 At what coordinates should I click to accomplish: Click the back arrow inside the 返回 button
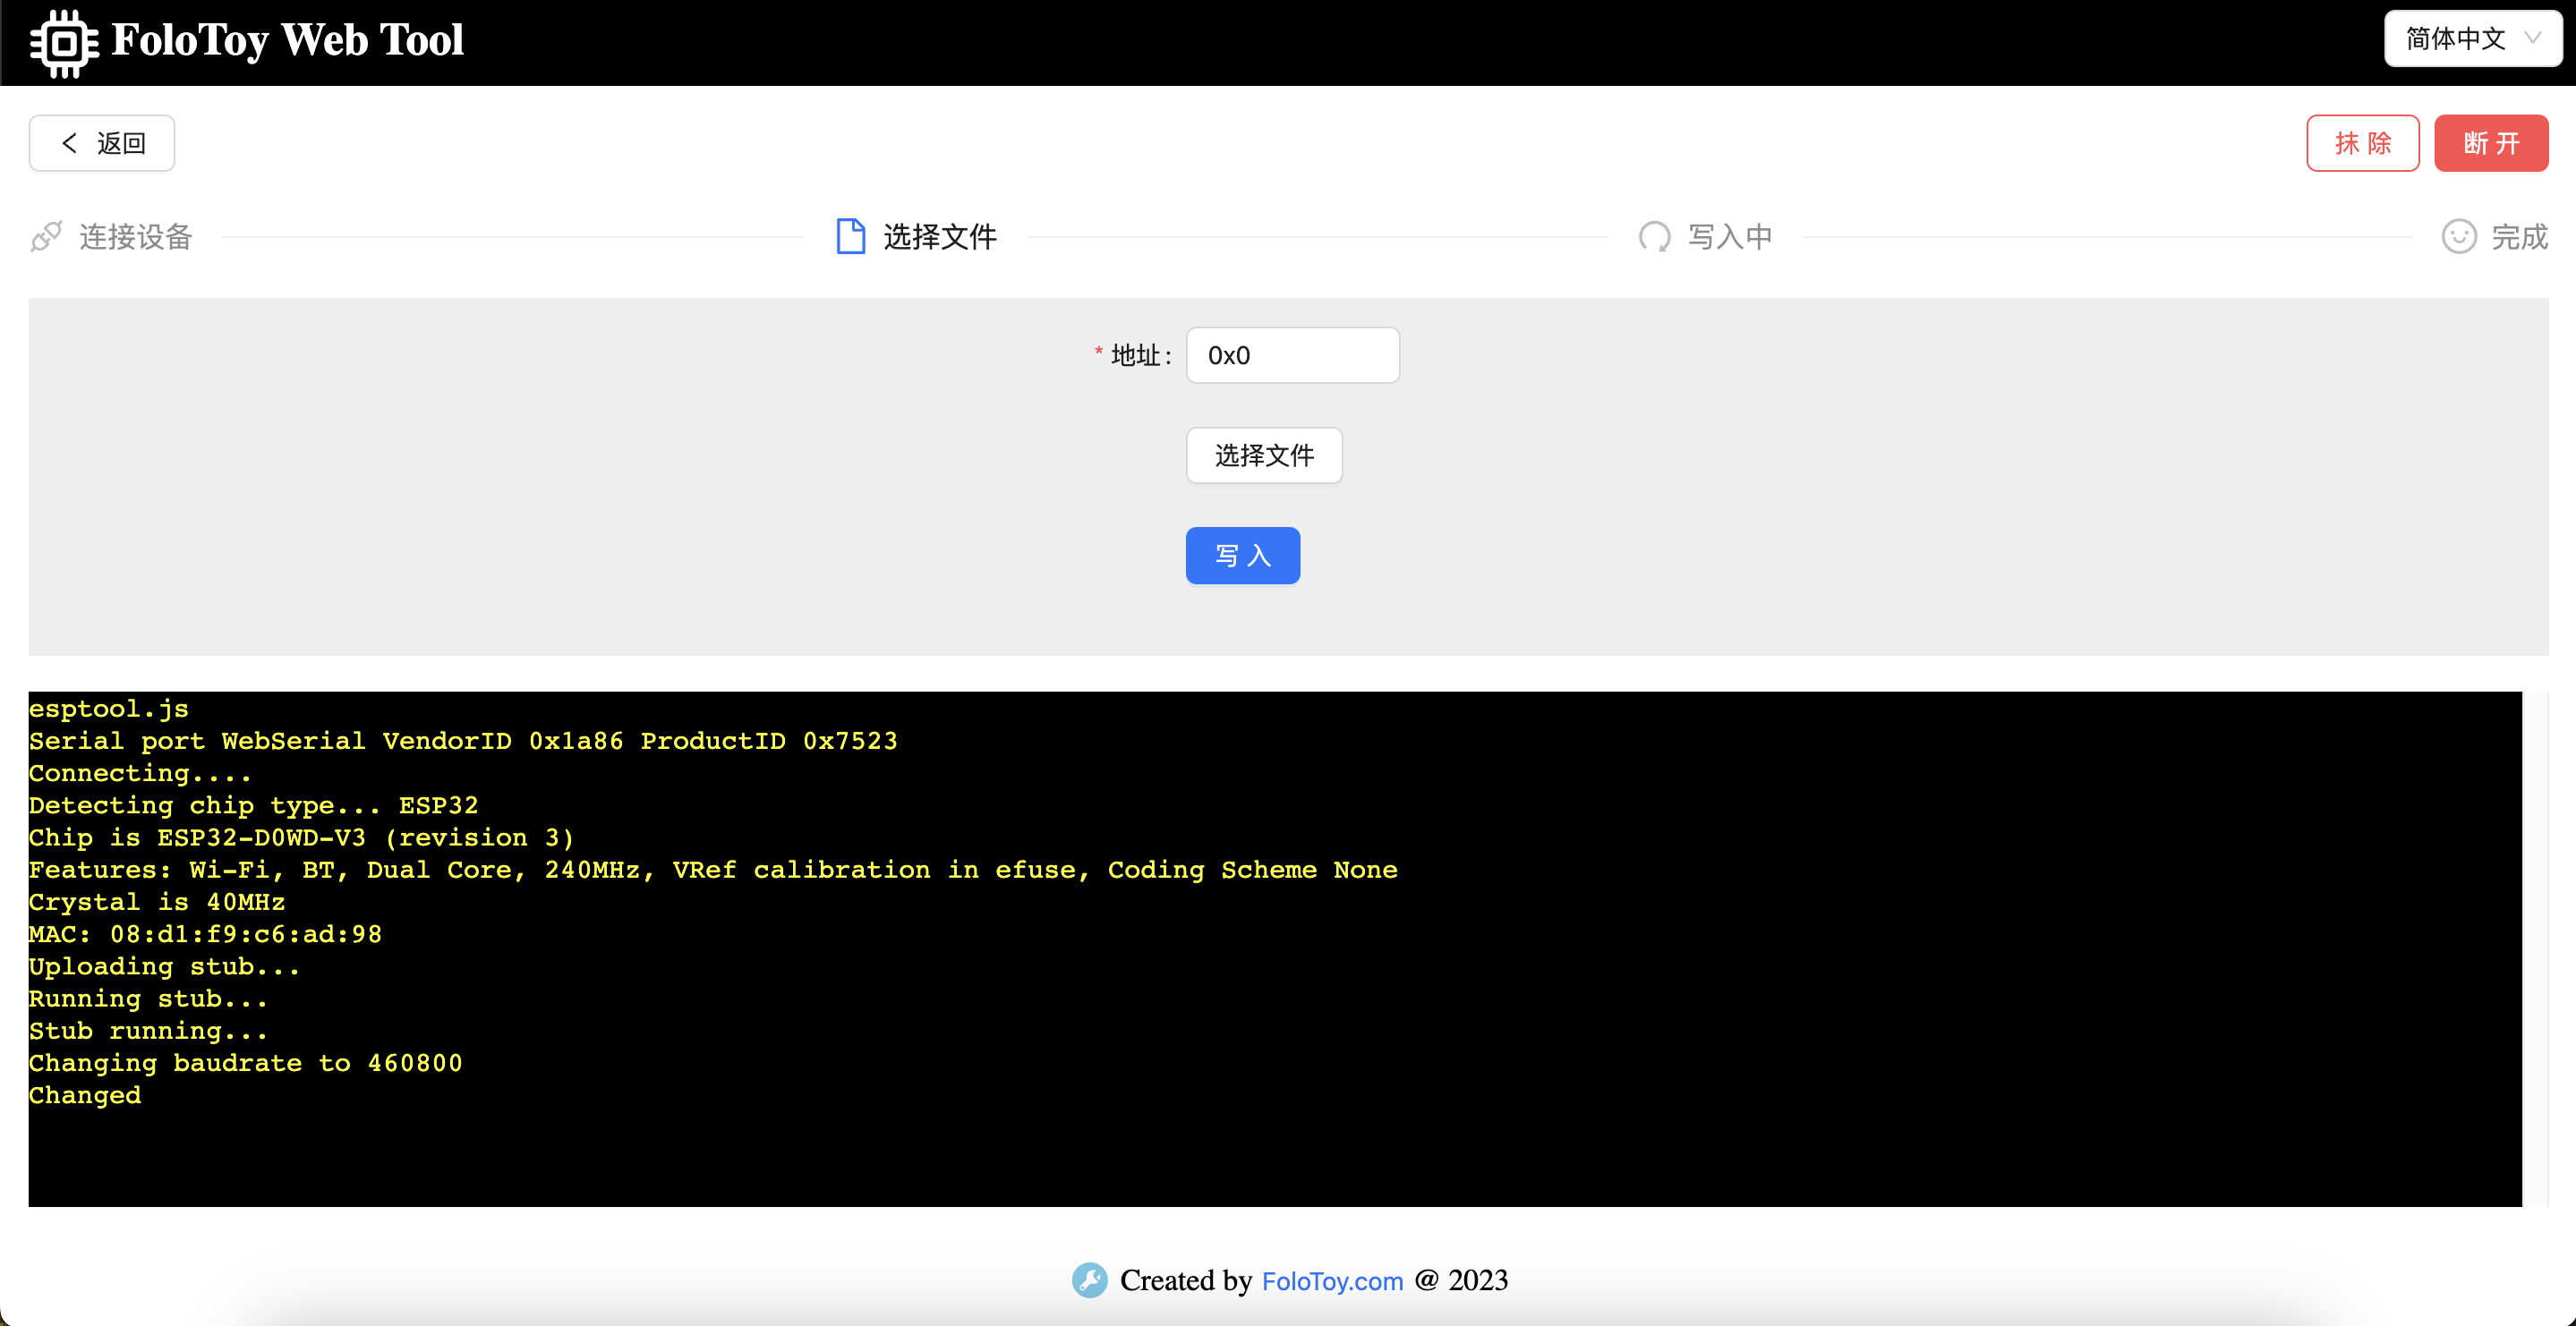tap(69, 143)
